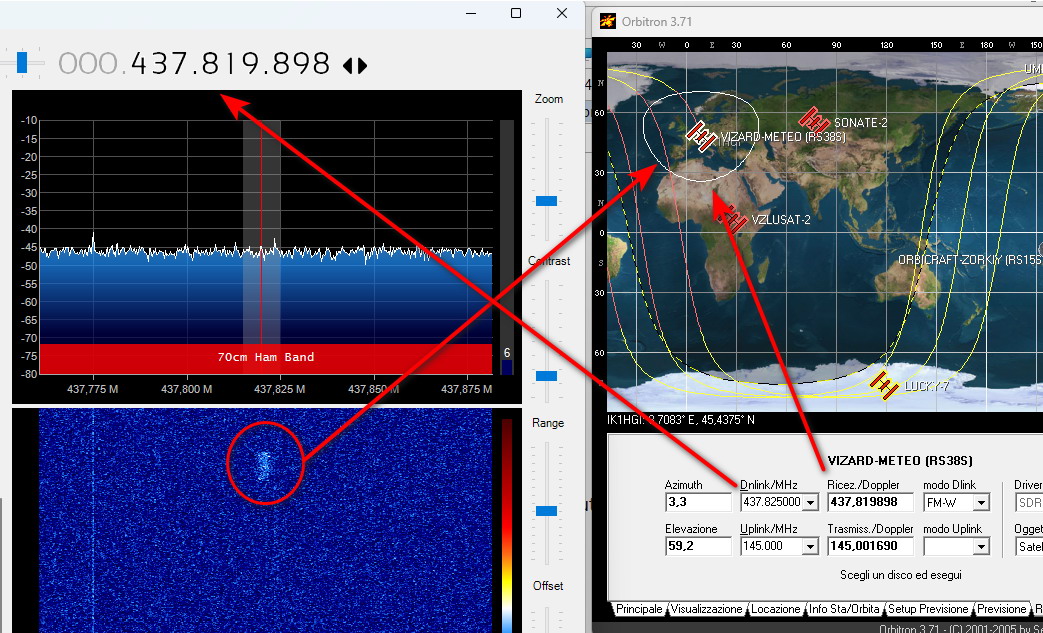The width and height of the screenshot is (1043, 633).
Task: Switch to the Previsione tab
Action: tap(1001, 609)
